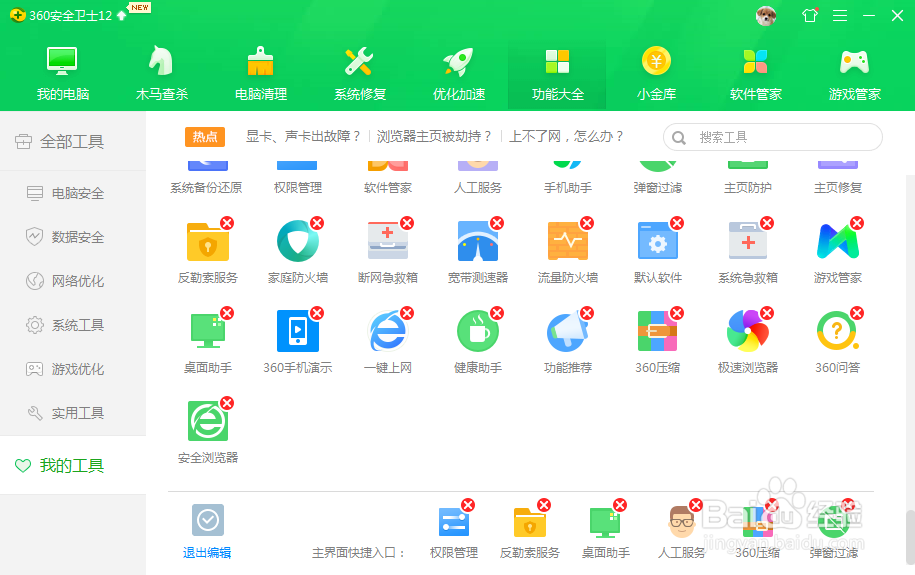Open the 权限管理 shortcut in quick entry bar
The width and height of the screenshot is (915, 575).
(x=453, y=521)
